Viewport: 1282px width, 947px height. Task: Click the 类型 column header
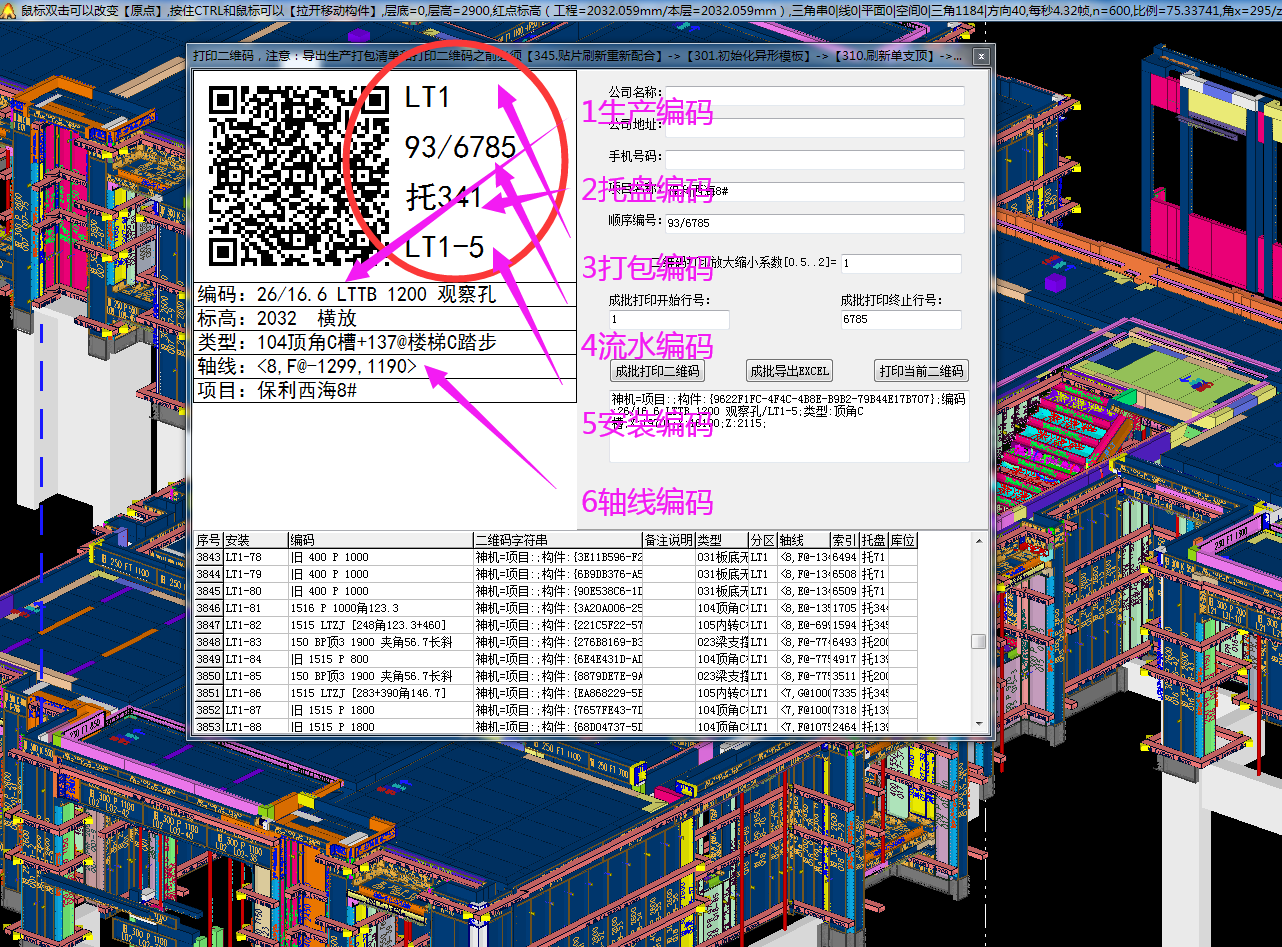(x=721, y=540)
